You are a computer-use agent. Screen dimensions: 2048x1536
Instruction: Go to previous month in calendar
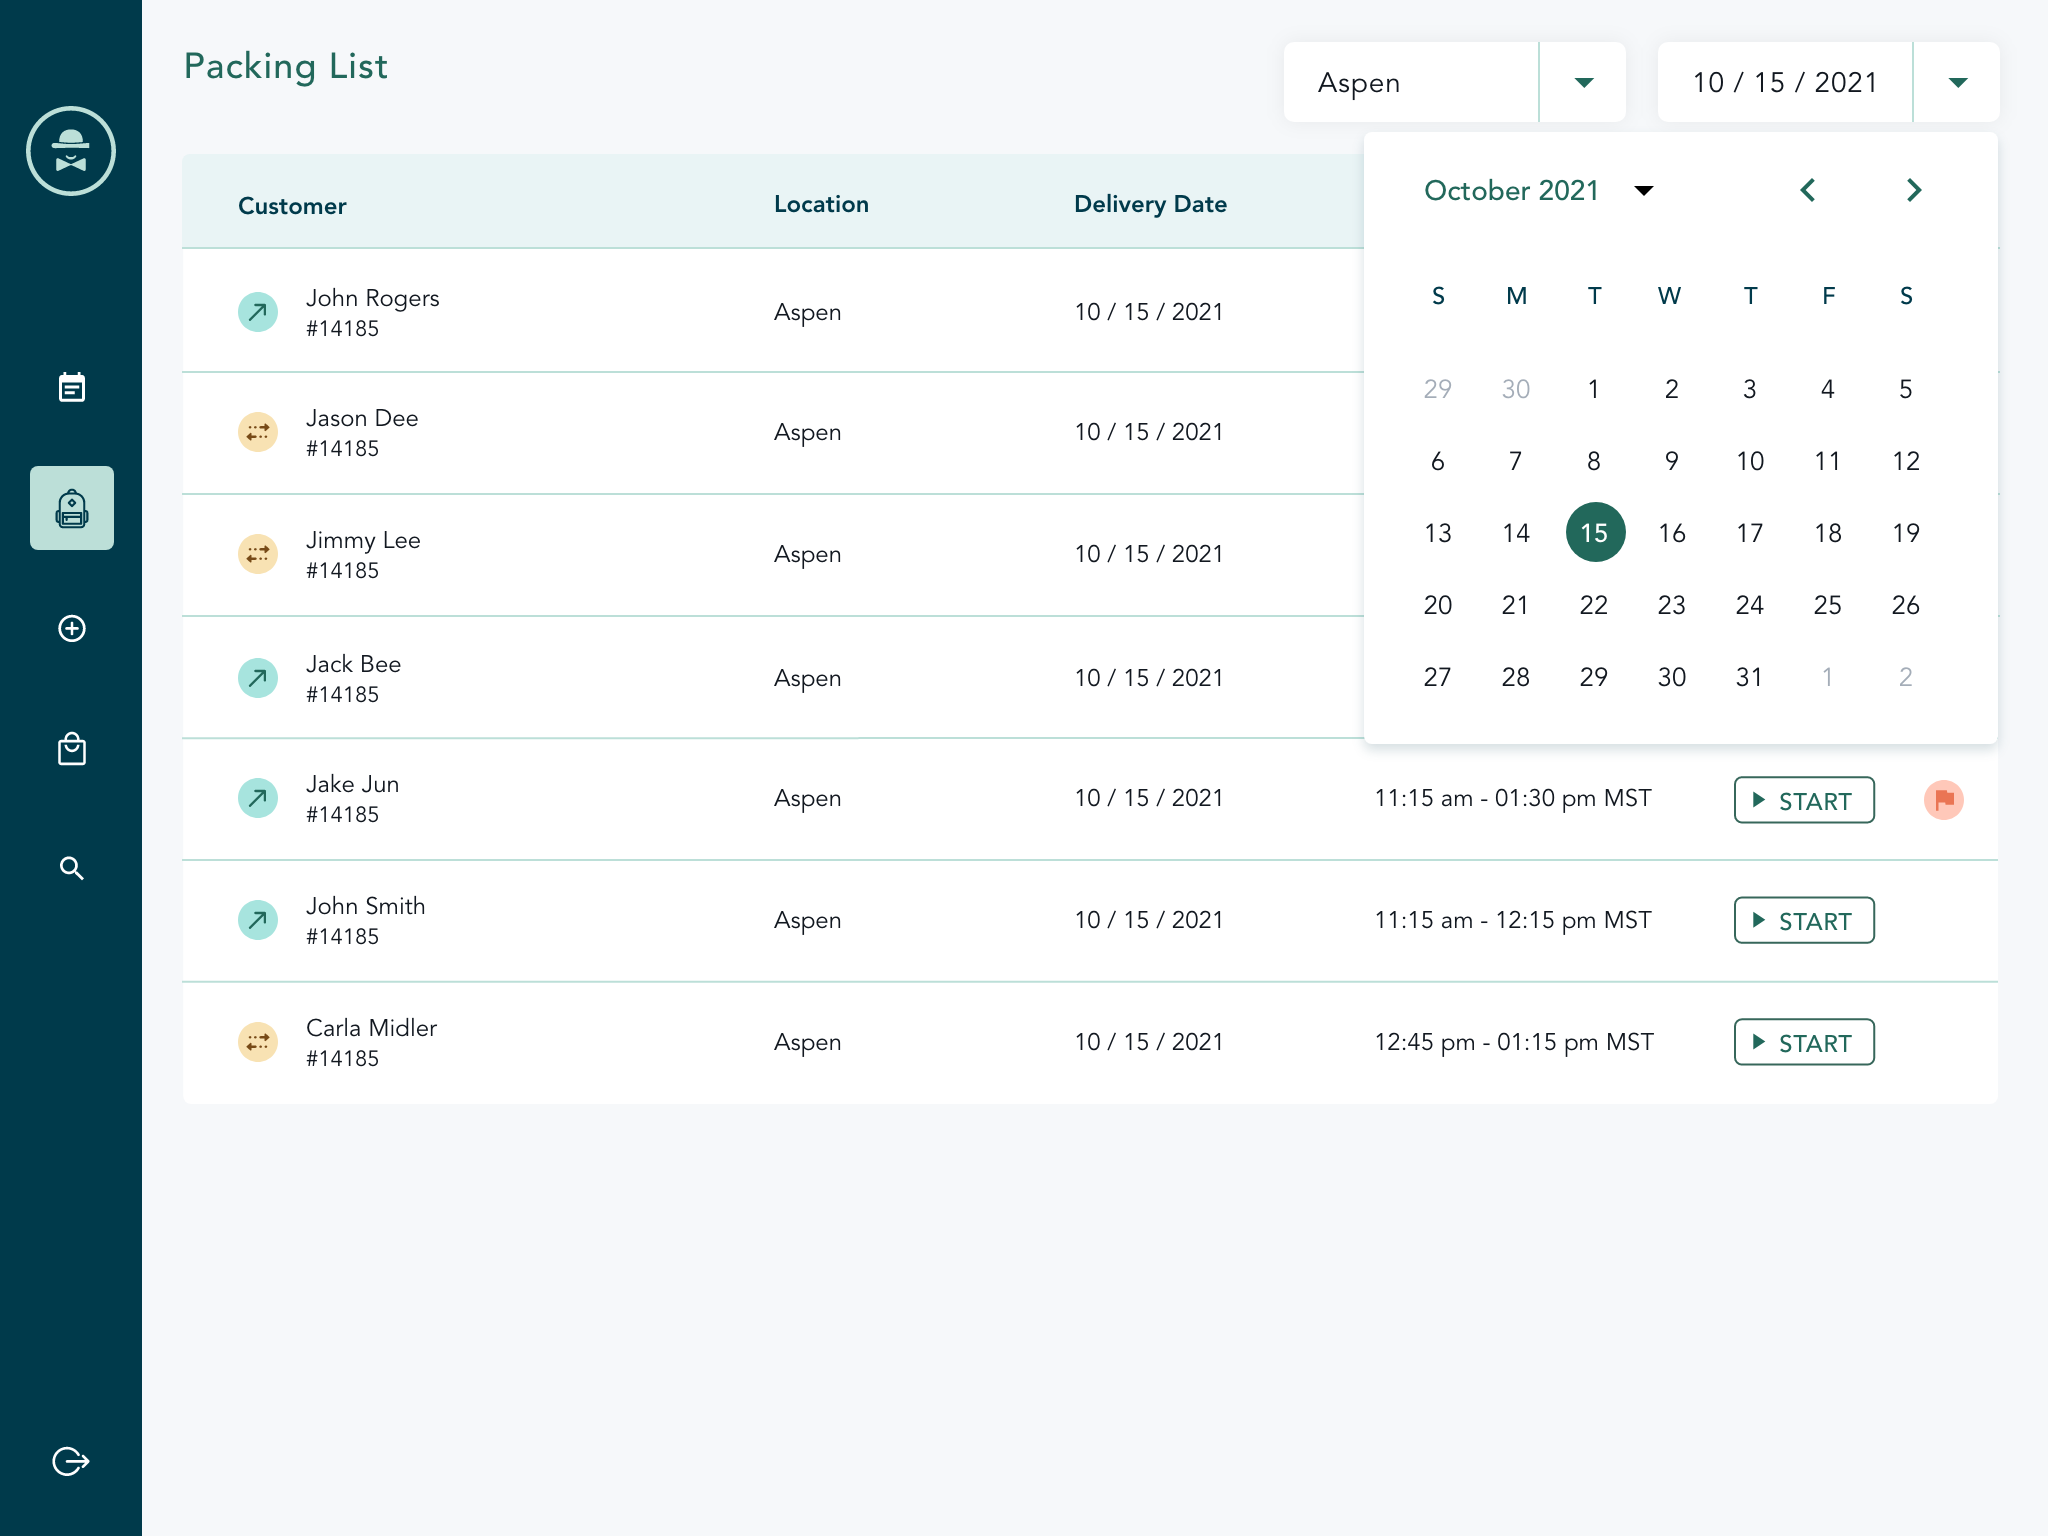coord(1808,190)
